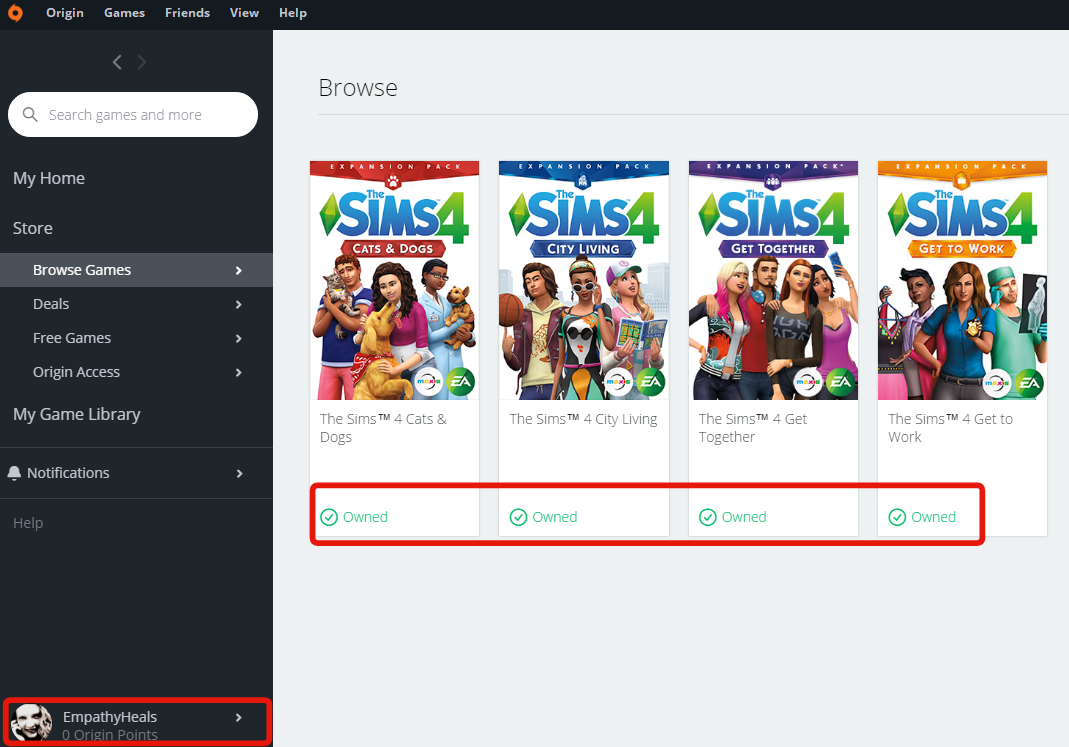Open My Game Library

(x=77, y=414)
